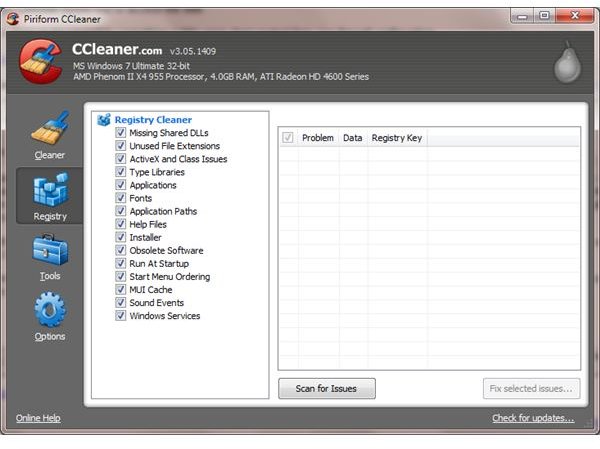
Task: Uncheck Unused File Extensions
Action: (x=121, y=145)
